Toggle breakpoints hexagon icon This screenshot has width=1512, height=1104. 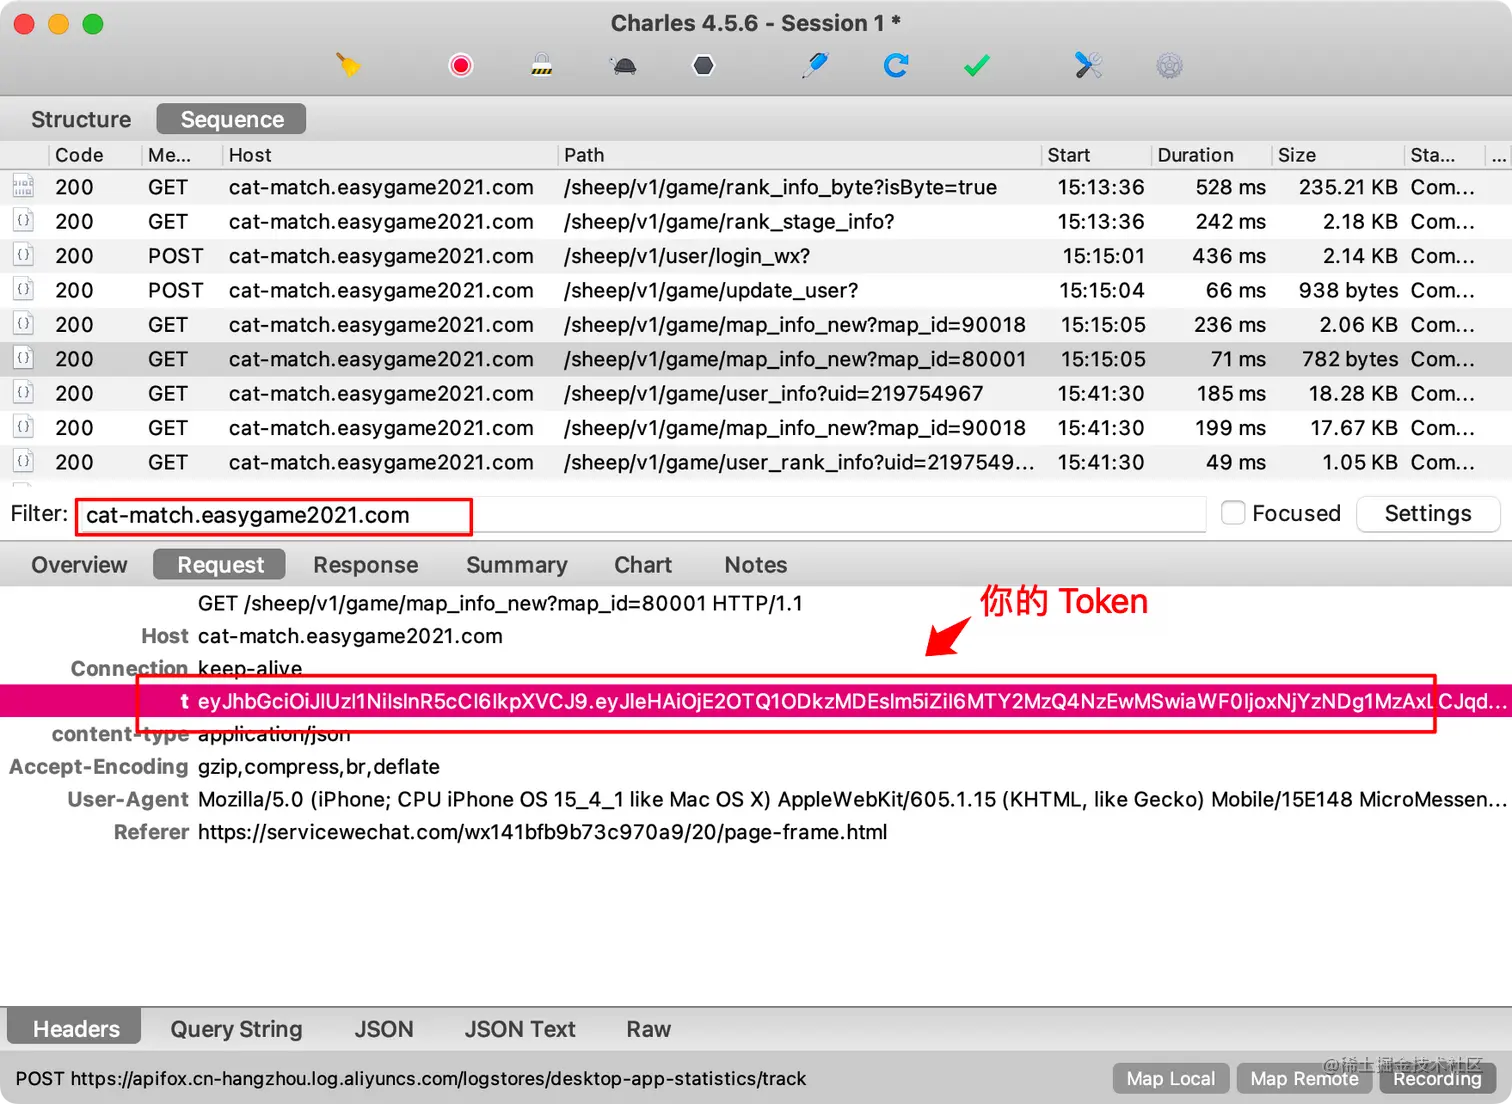704,66
